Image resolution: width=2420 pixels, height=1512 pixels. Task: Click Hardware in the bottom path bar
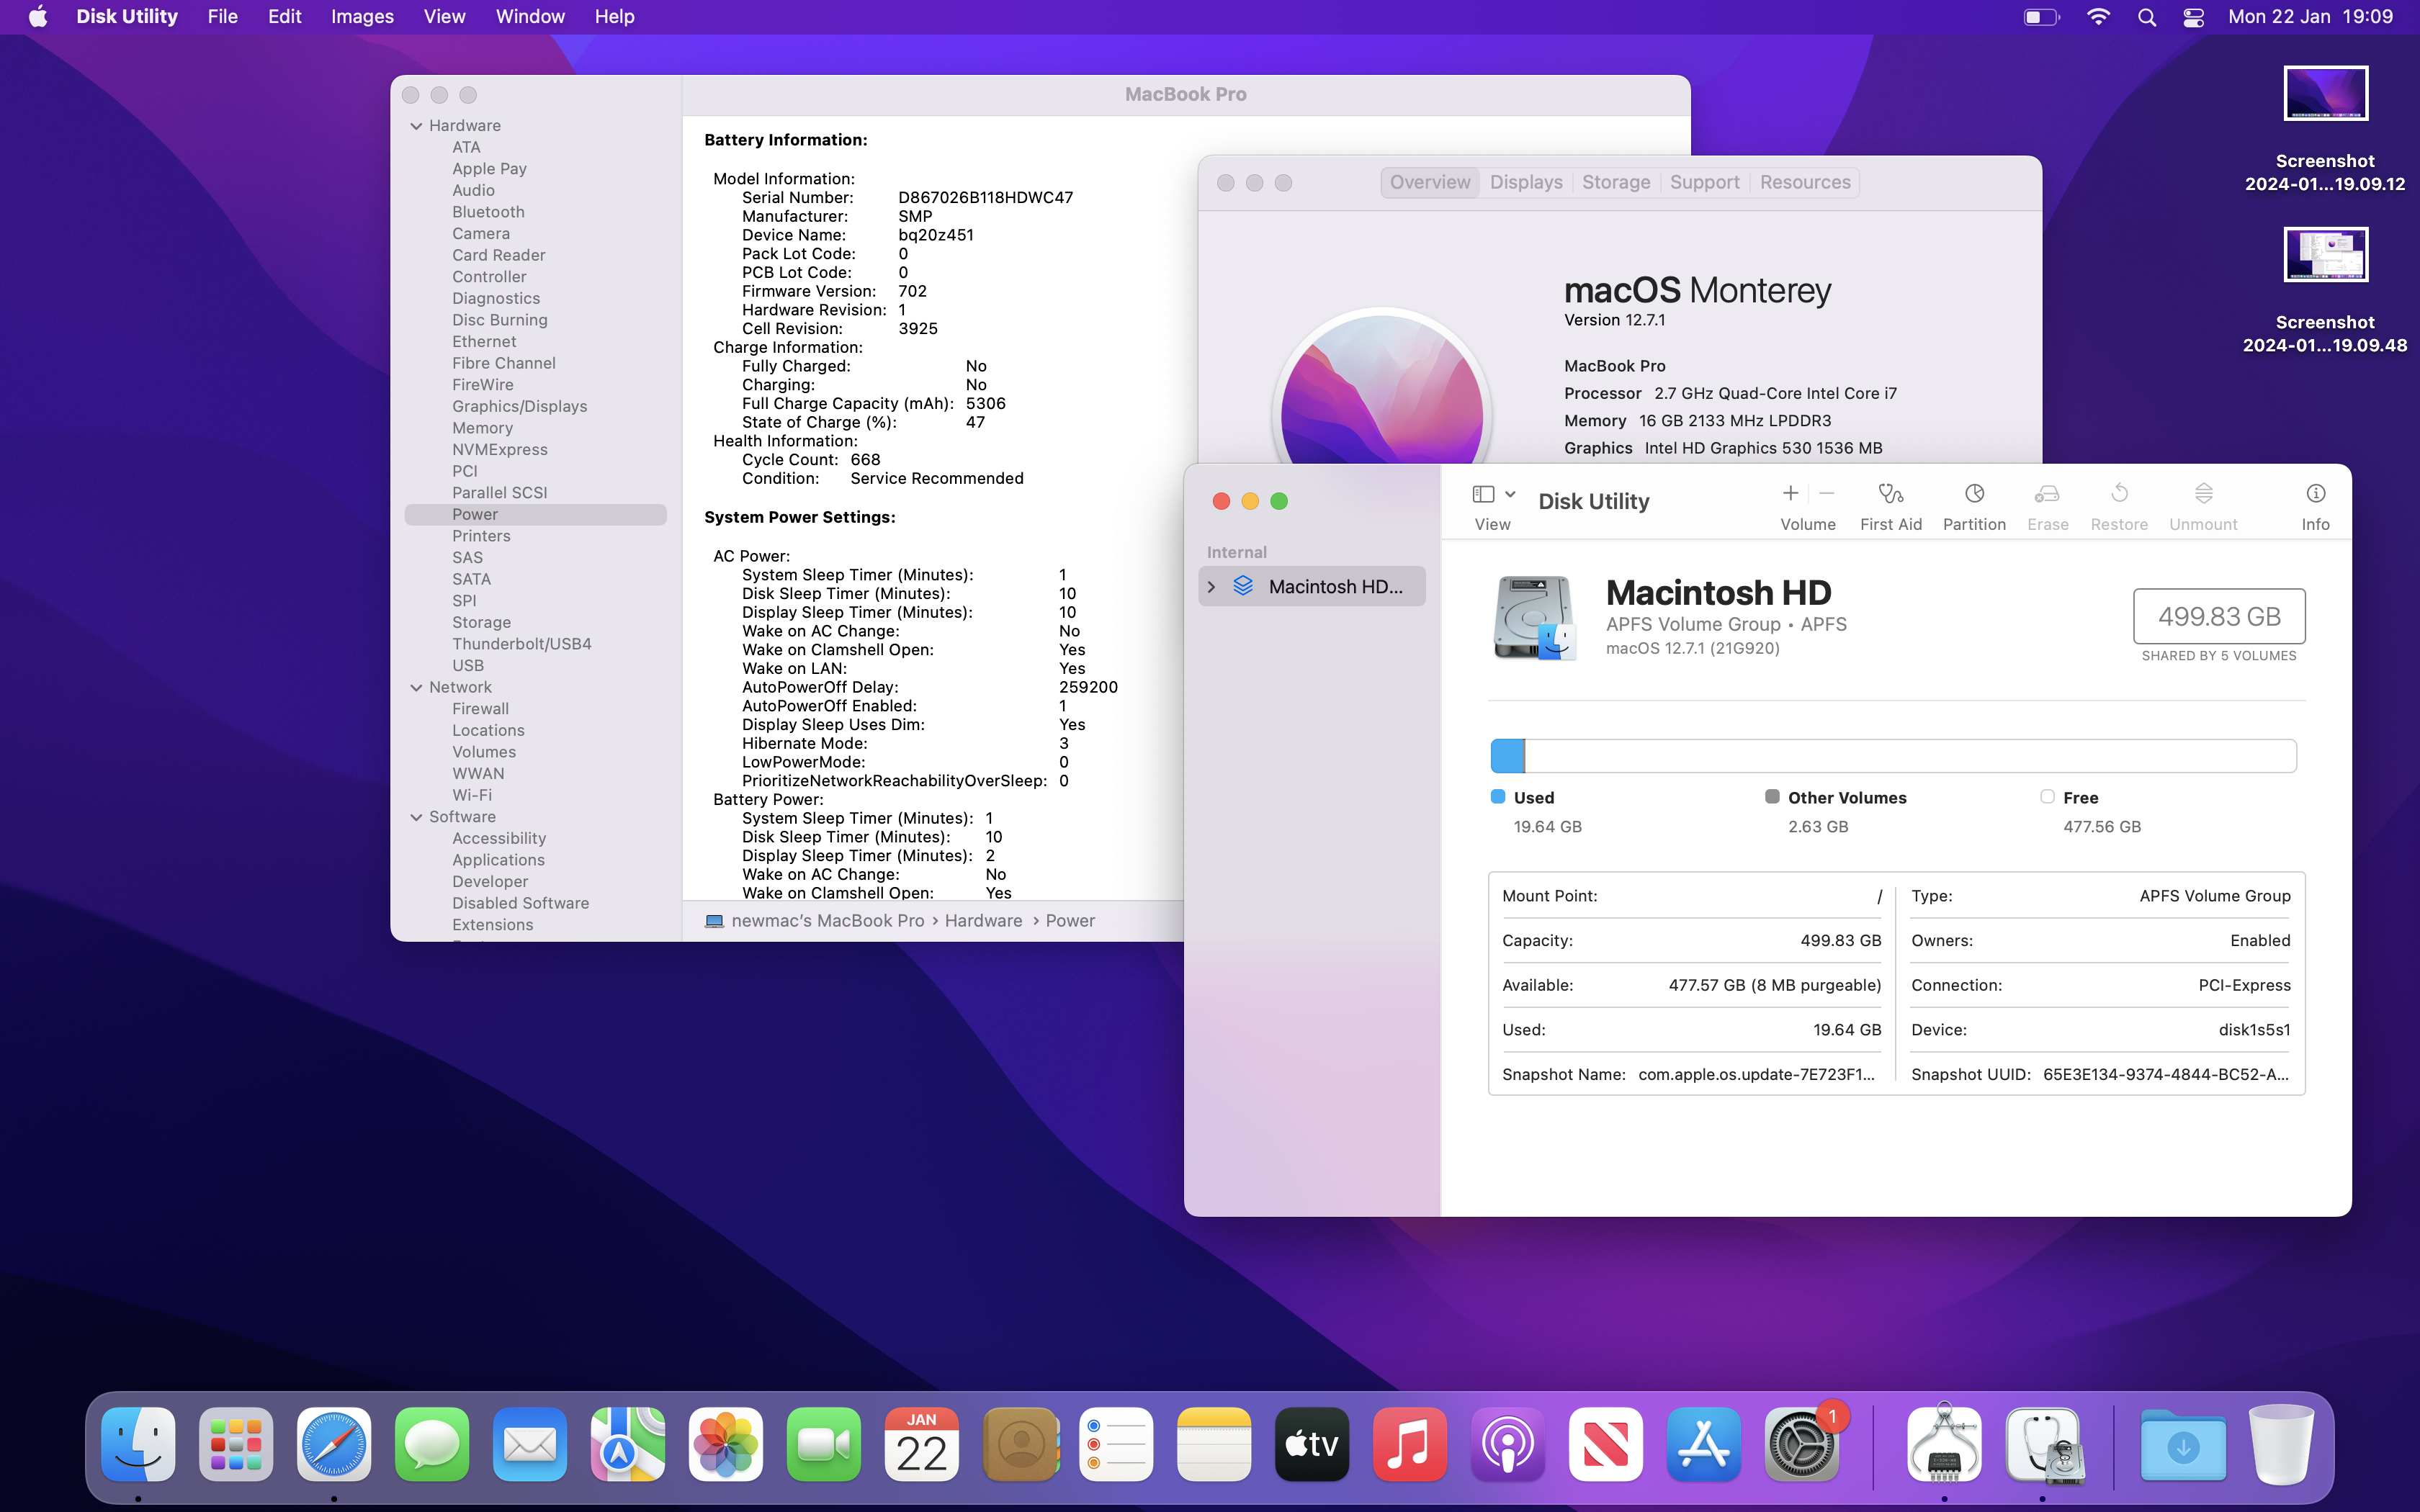983,921
